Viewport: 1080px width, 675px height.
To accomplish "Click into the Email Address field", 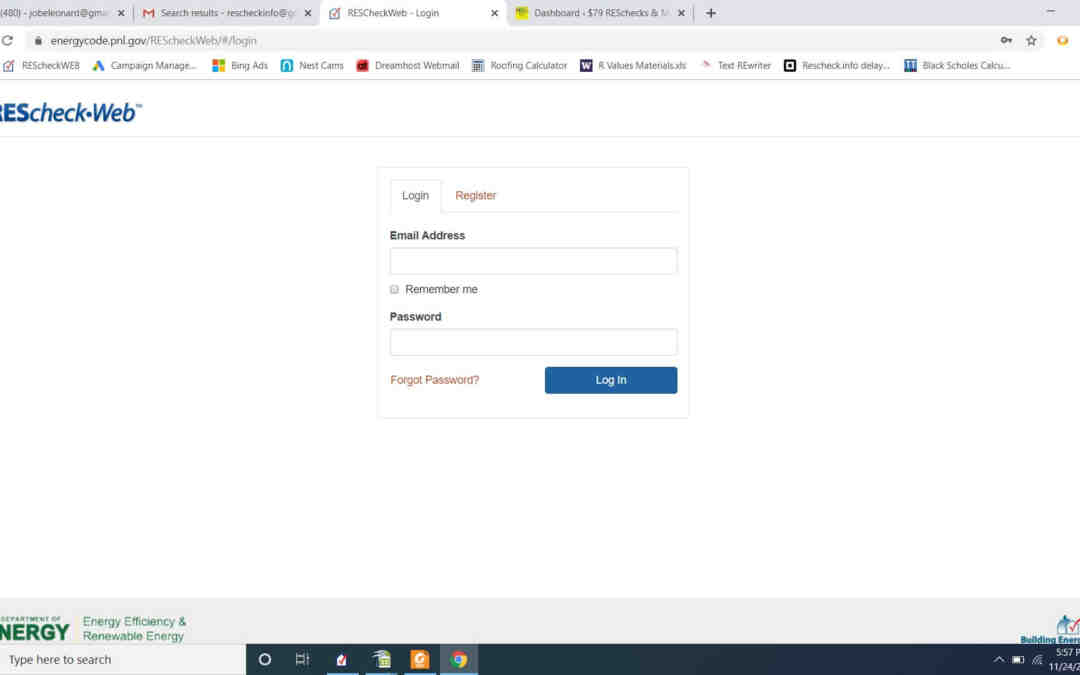I will 533,261.
